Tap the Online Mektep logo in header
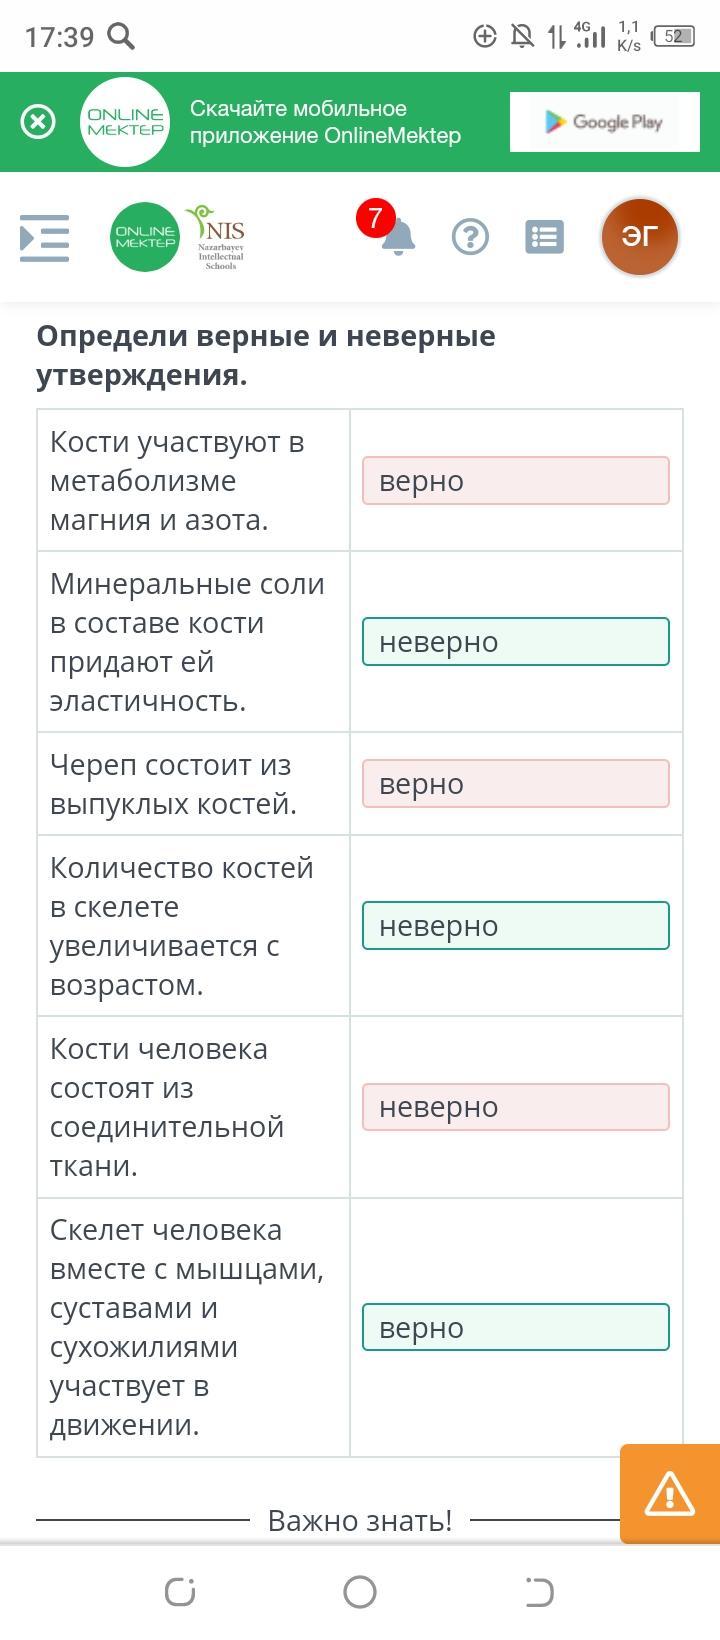 (x=145, y=237)
